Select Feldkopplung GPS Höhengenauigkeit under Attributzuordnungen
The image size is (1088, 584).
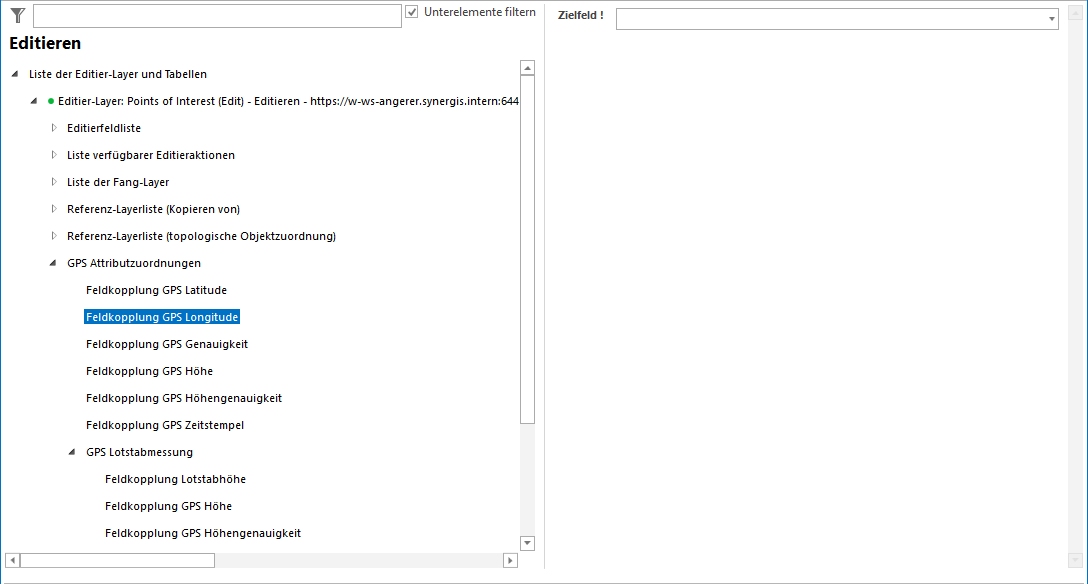coord(184,398)
